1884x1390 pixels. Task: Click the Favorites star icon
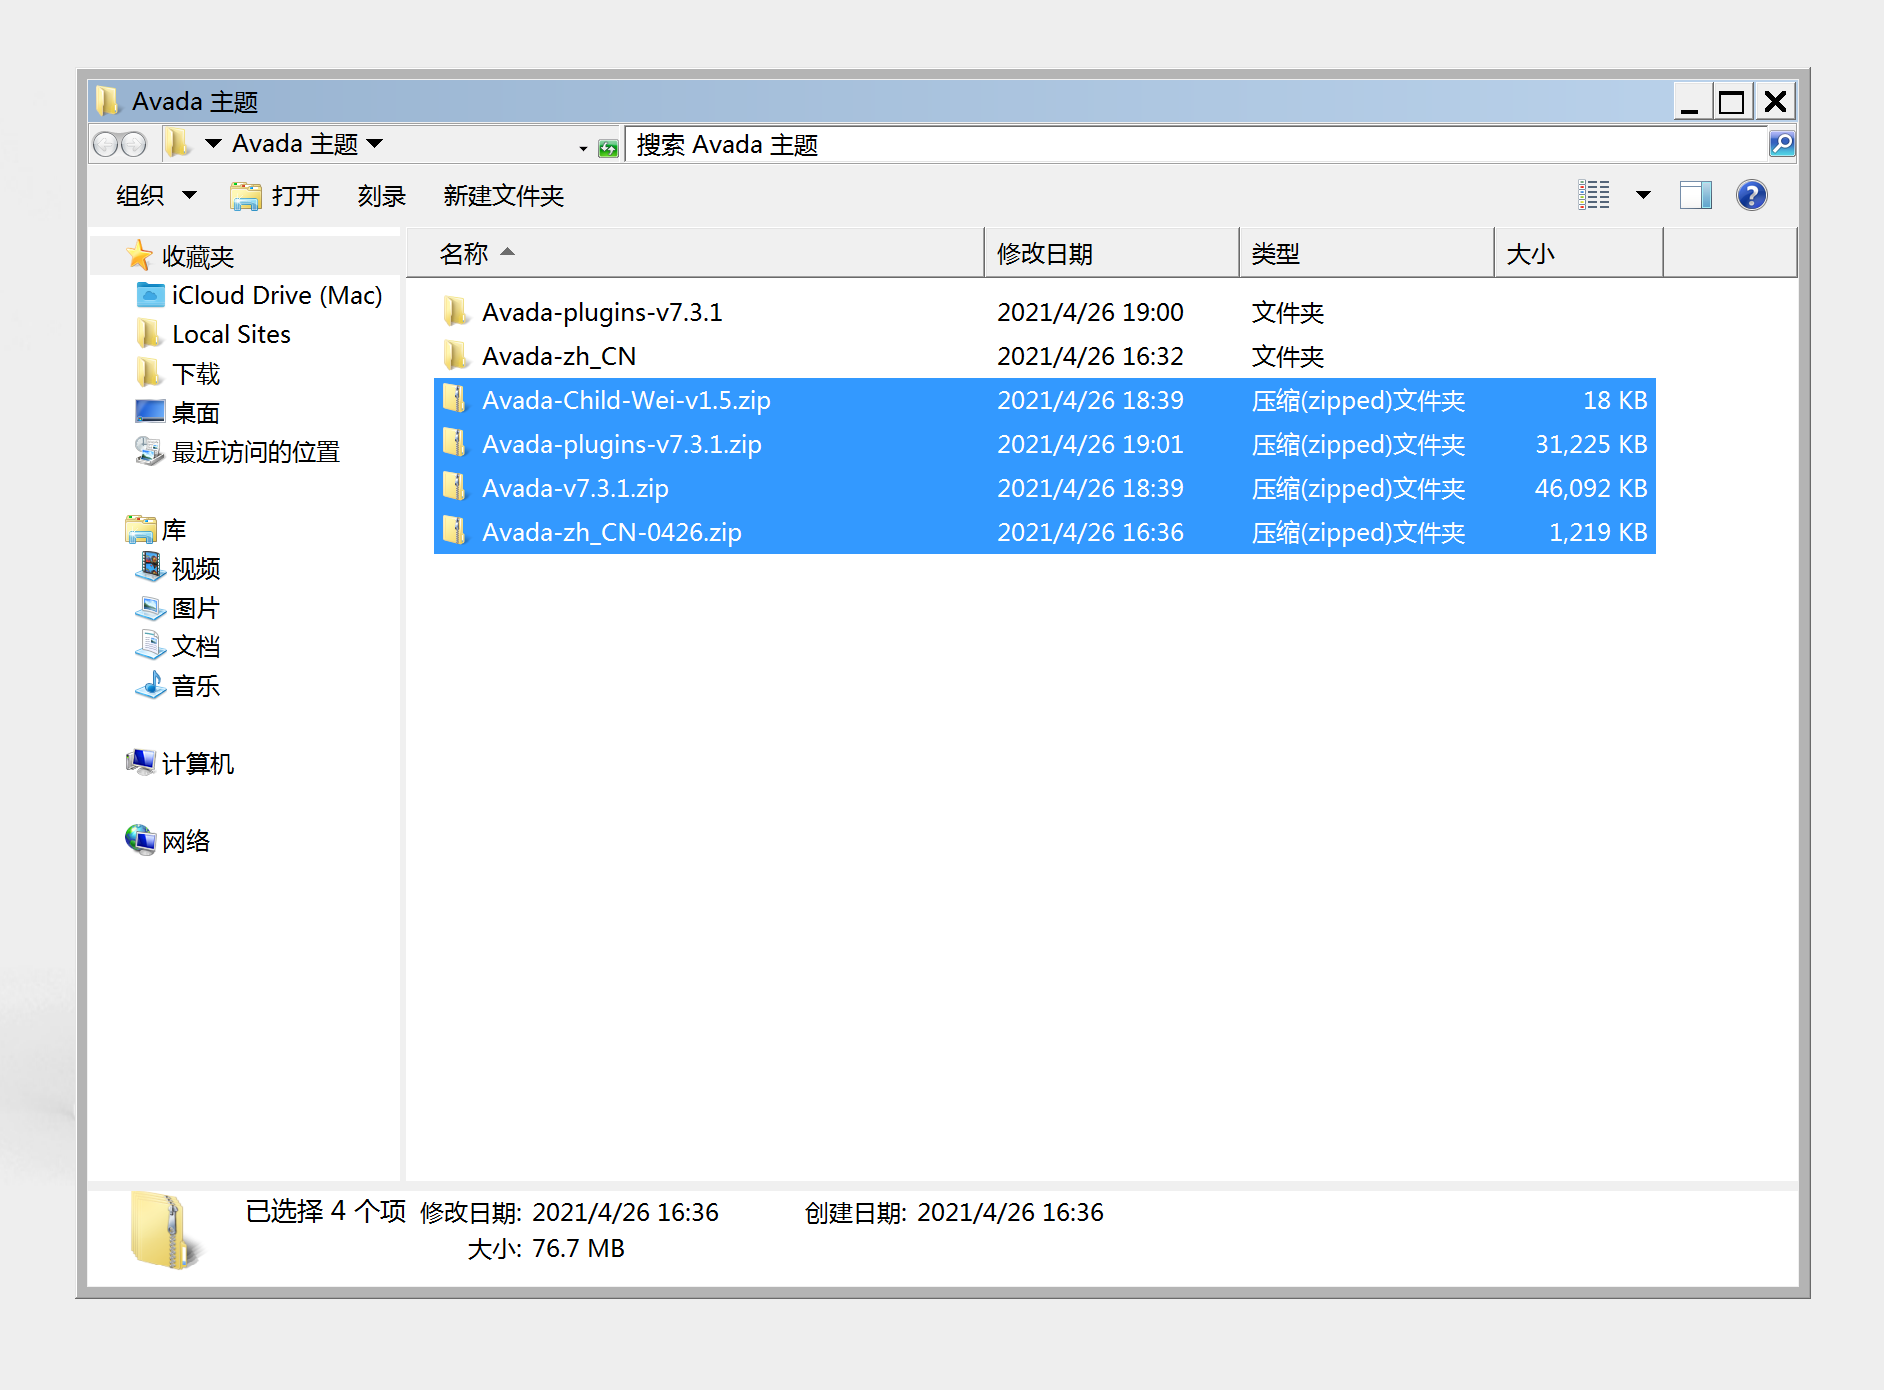(140, 255)
